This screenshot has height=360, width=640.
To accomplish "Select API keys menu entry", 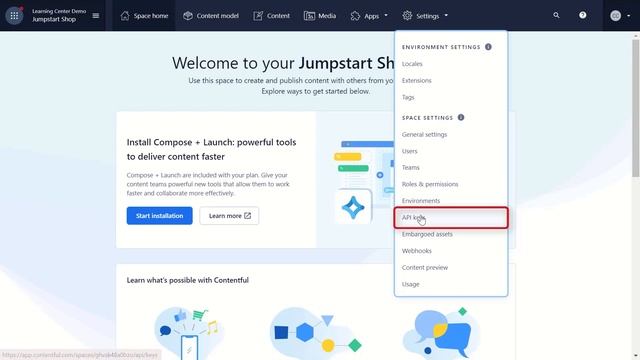I will [x=451, y=218].
